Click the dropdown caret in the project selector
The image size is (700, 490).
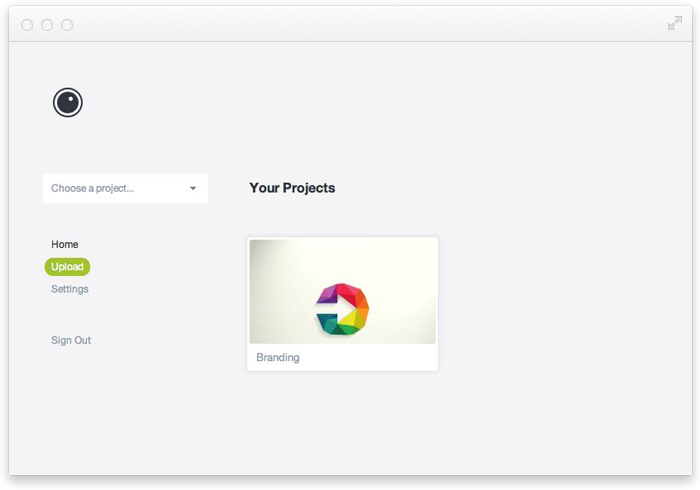(193, 188)
